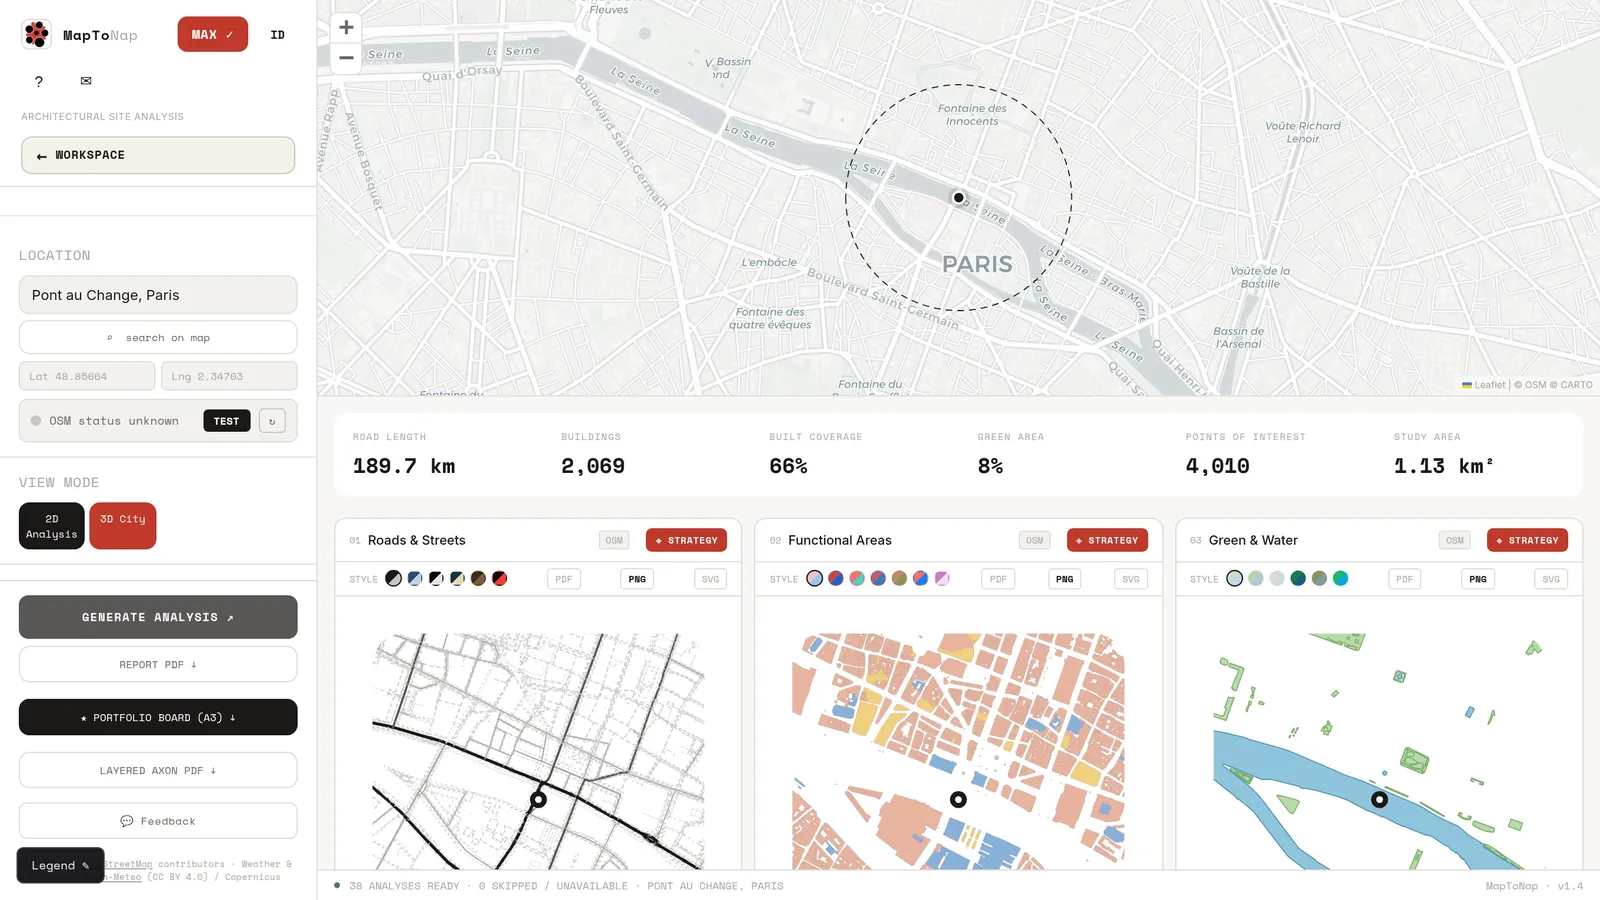Click OSM tag on Roads & Streets card
Viewport: 1600px width, 900px height.
[614, 540]
